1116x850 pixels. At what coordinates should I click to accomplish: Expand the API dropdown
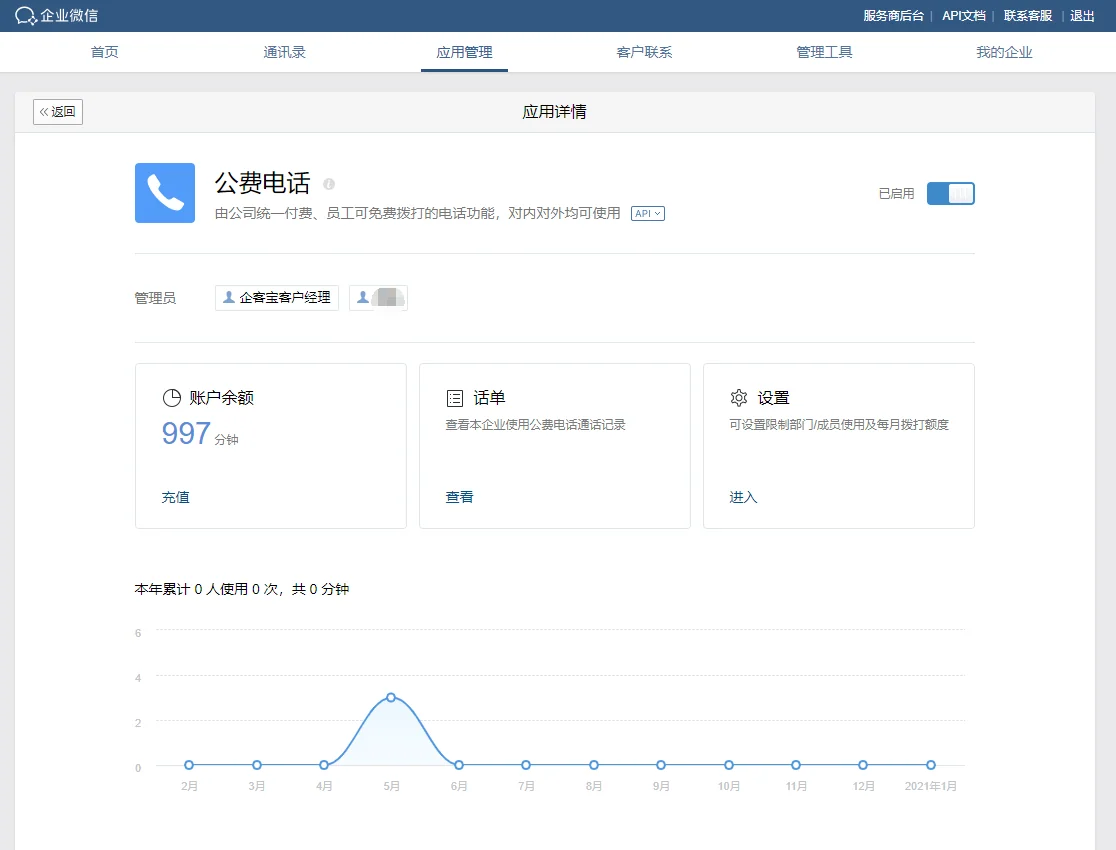click(648, 214)
